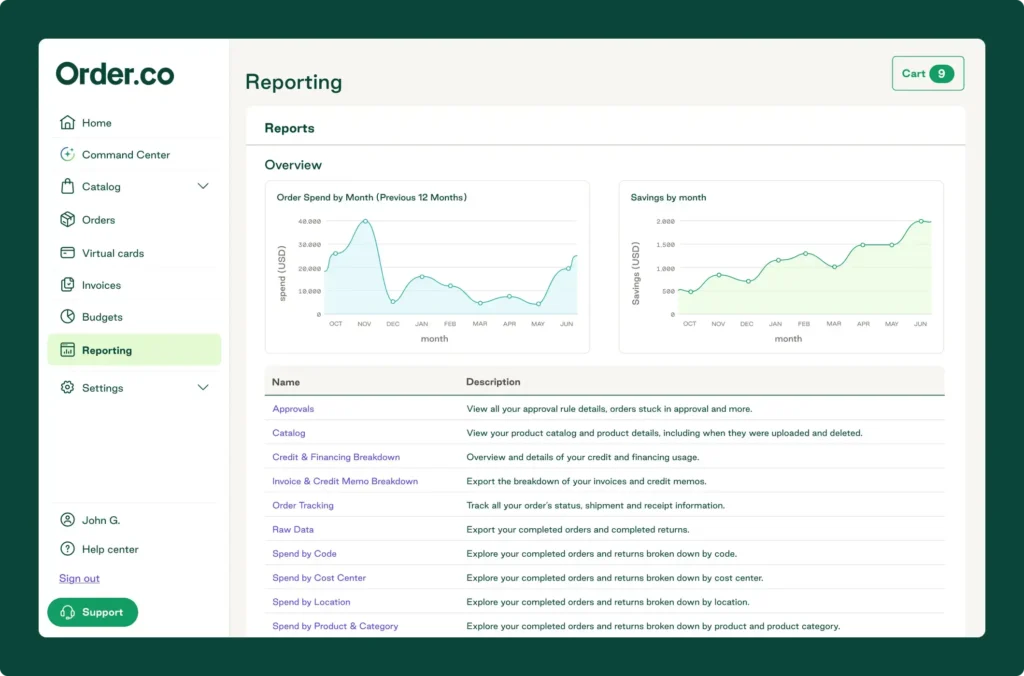Open the Reports tab header

click(x=289, y=128)
